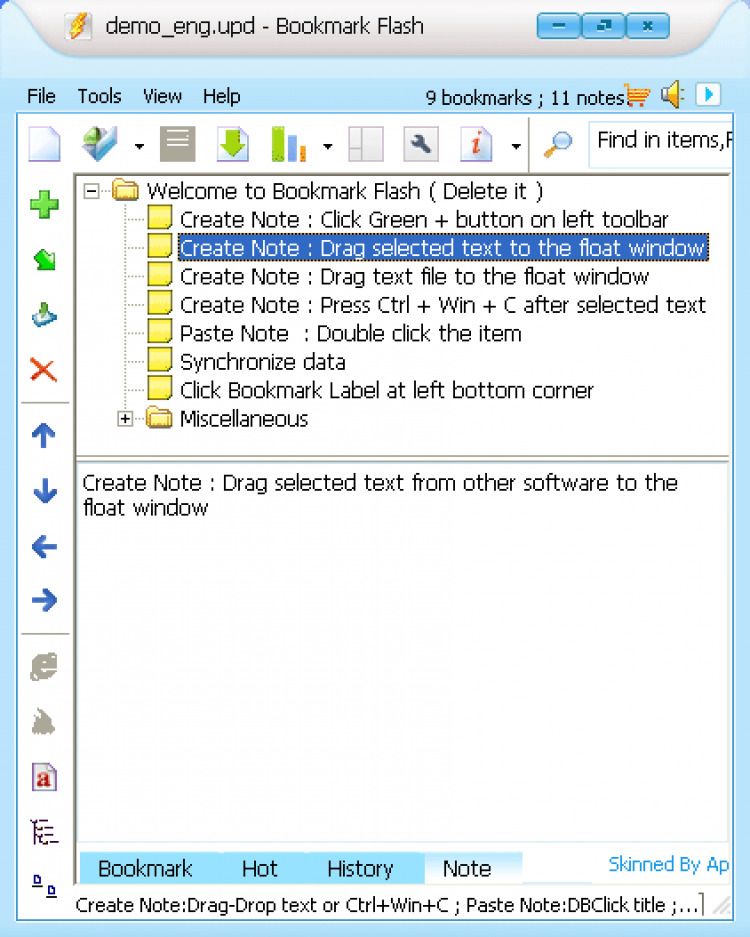This screenshot has height=937, width=750.
Task: Click the green checkmark book icon
Action: tap(100, 144)
